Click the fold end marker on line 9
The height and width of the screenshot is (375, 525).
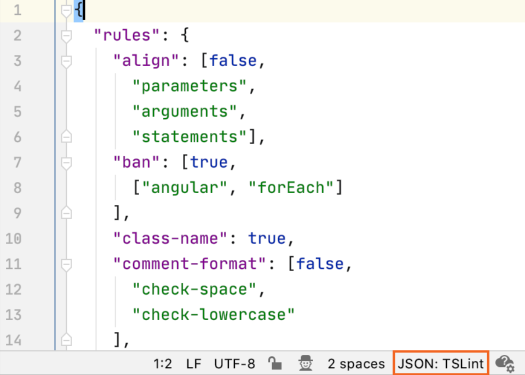pyautogui.click(x=67, y=213)
